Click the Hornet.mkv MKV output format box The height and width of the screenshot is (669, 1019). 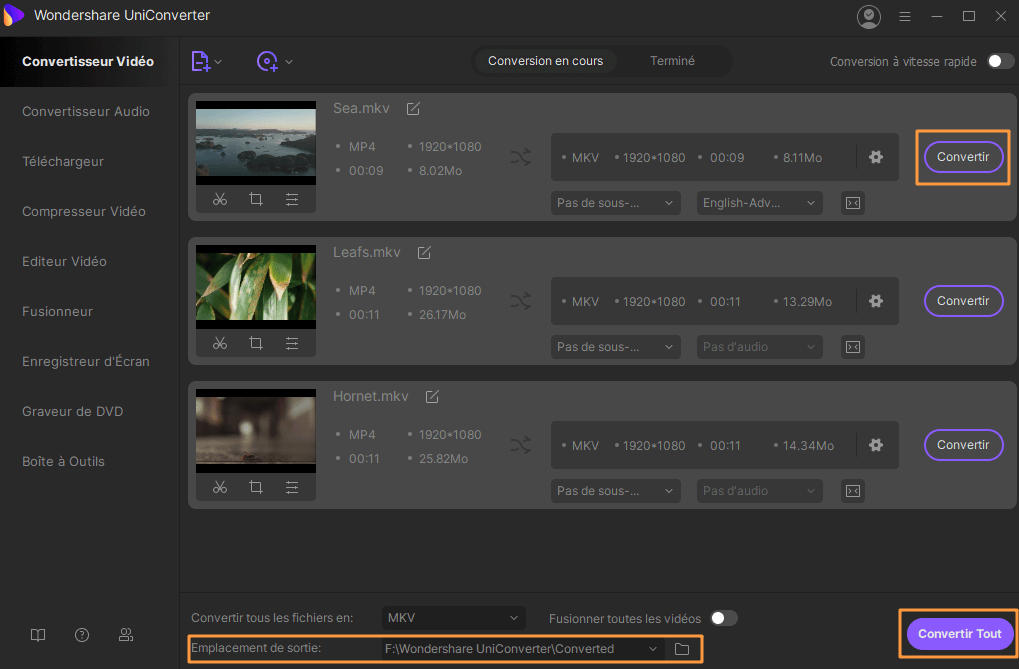725,445
